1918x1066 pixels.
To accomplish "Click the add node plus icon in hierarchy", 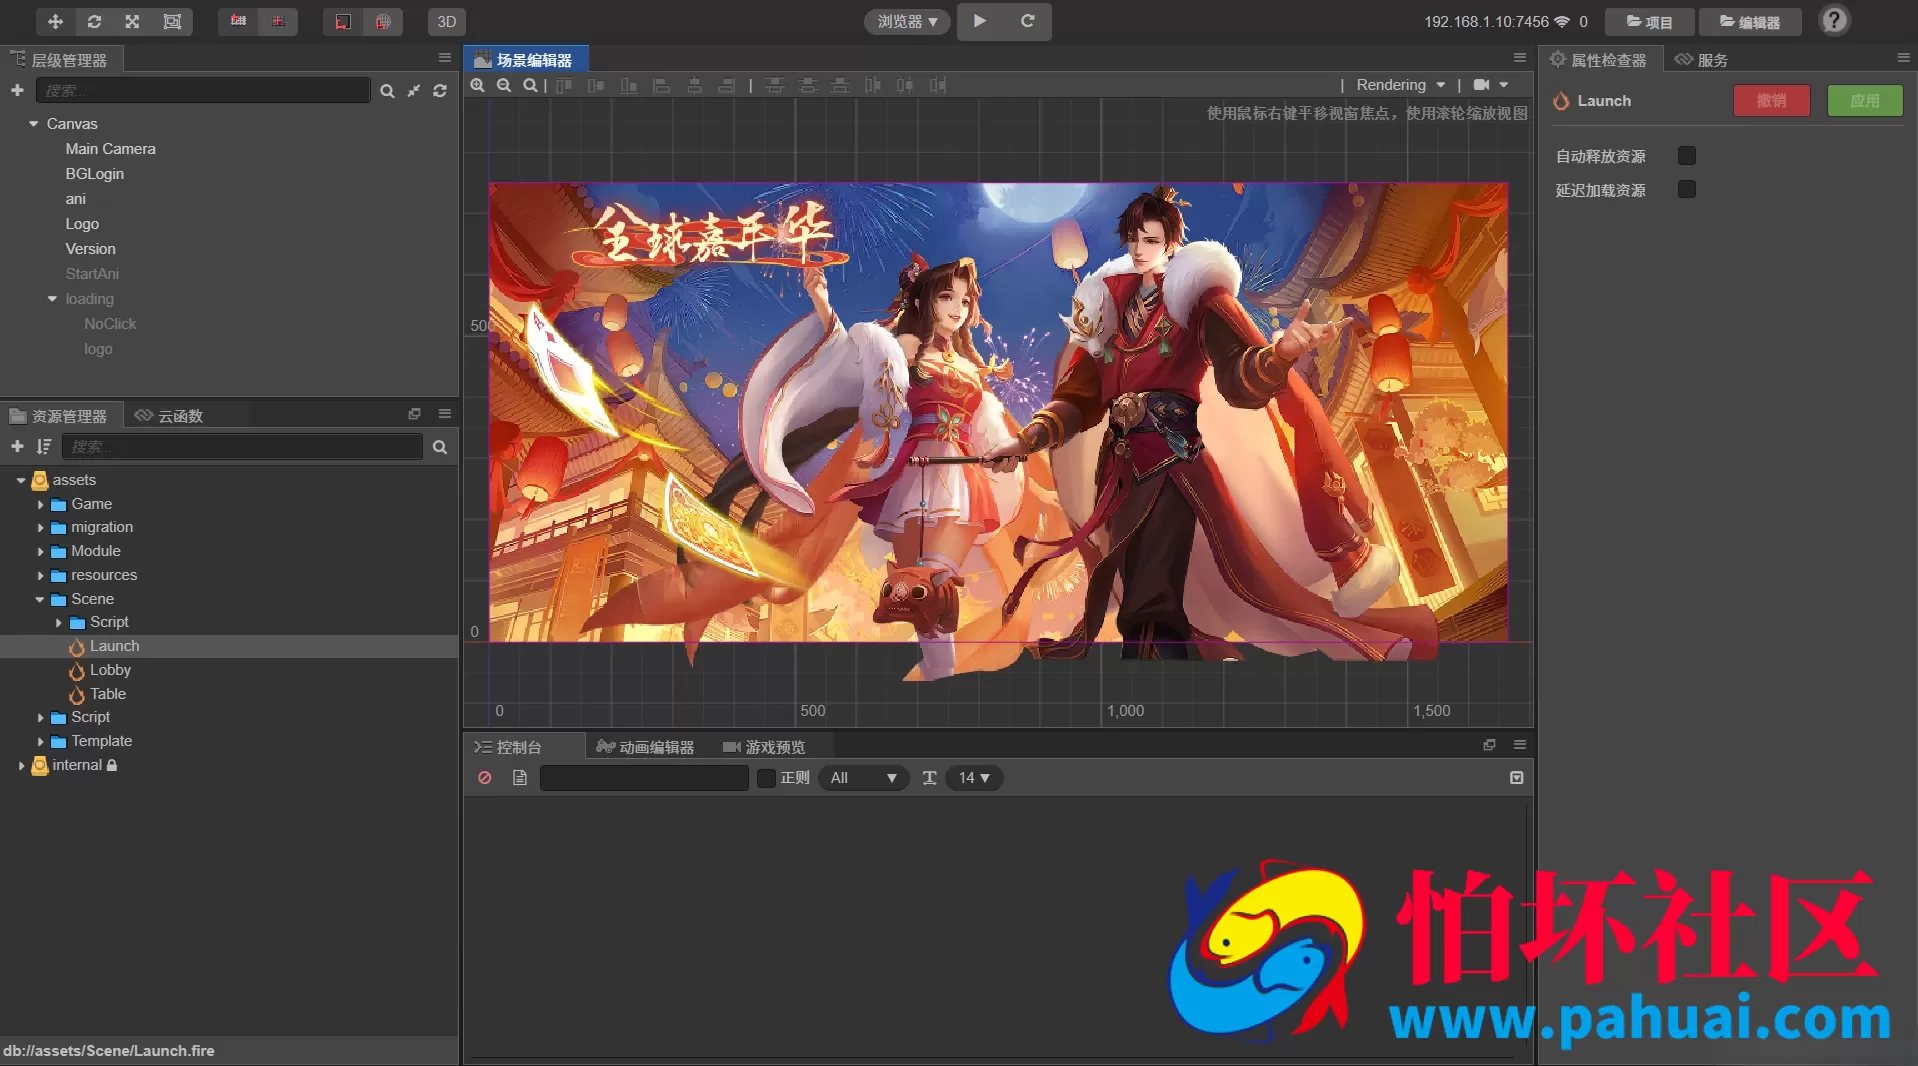I will coord(17,90).
